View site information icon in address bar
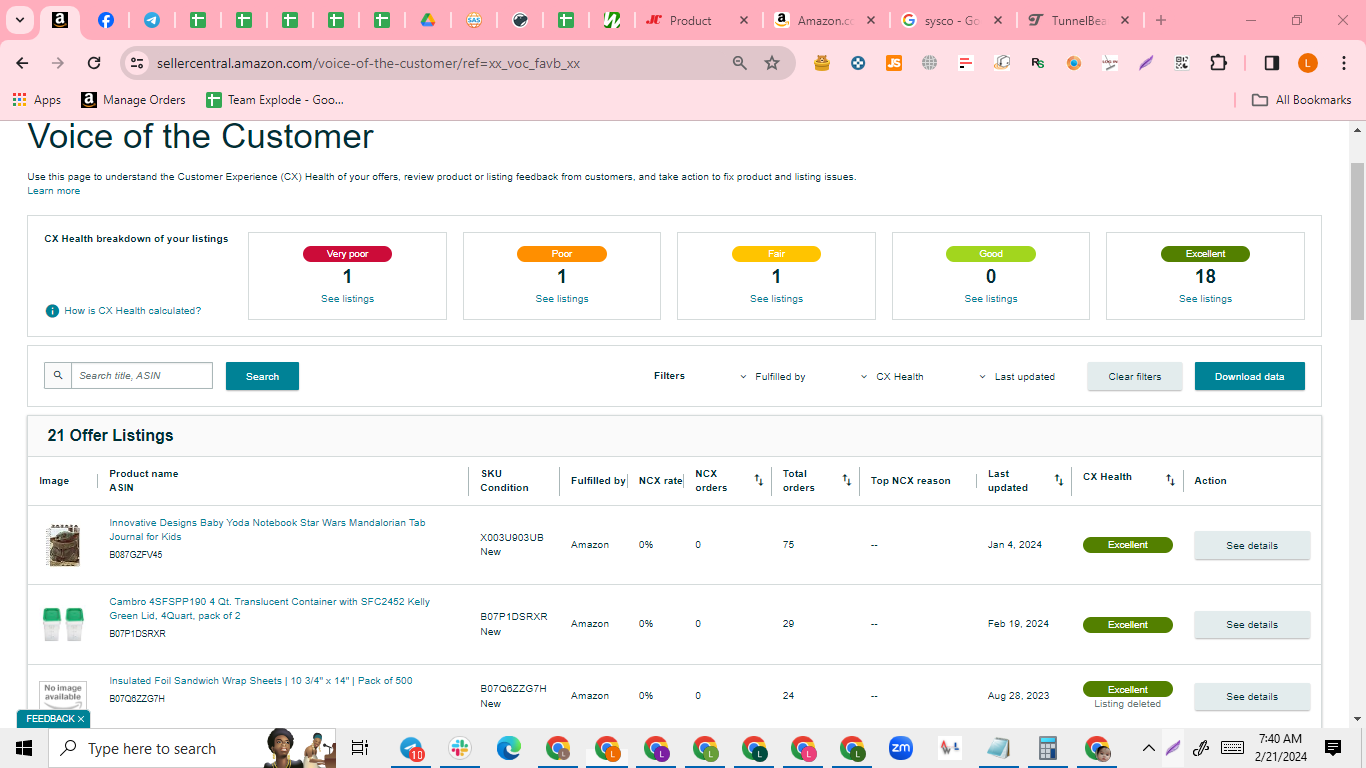The image size is (1366, 768). (138, 63)
